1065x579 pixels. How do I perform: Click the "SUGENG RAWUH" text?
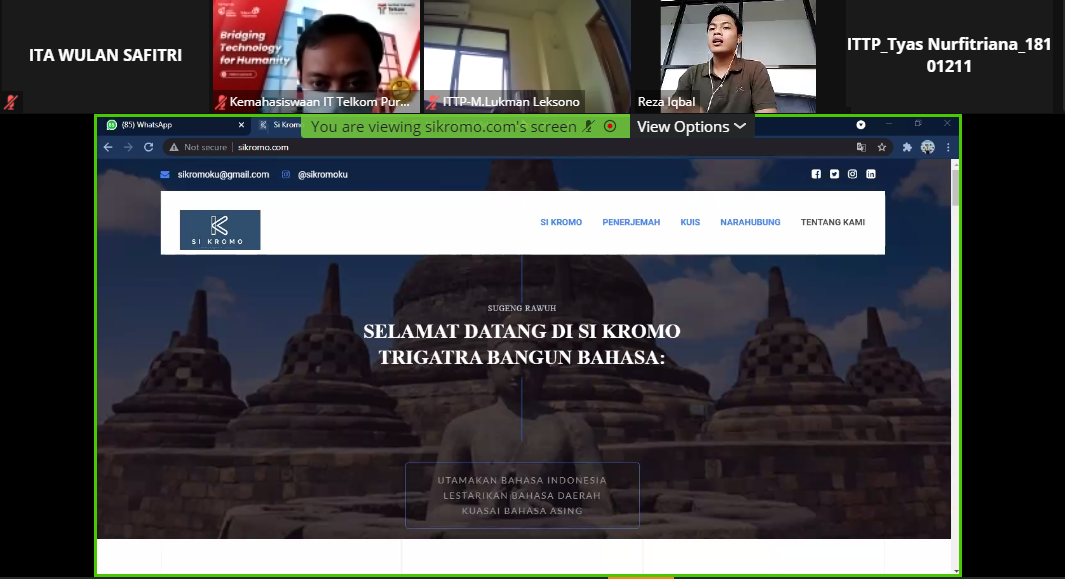(522, 308)
